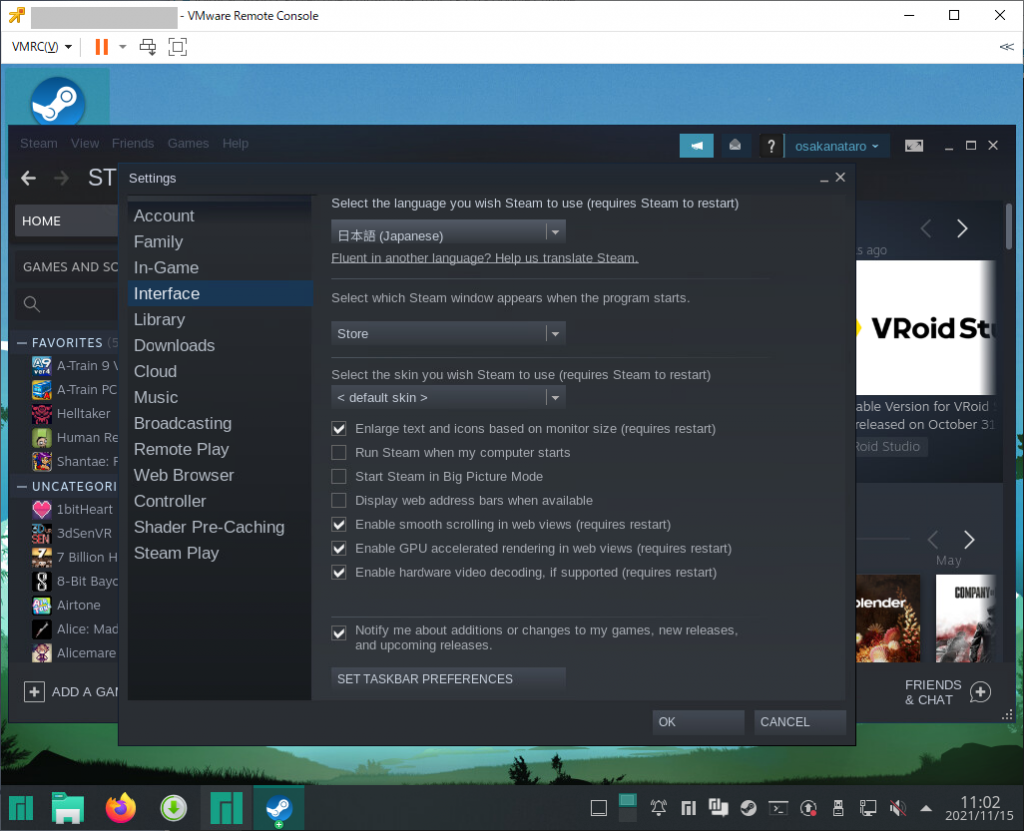Open the file manager from taskbar

[x=68, y=808]
